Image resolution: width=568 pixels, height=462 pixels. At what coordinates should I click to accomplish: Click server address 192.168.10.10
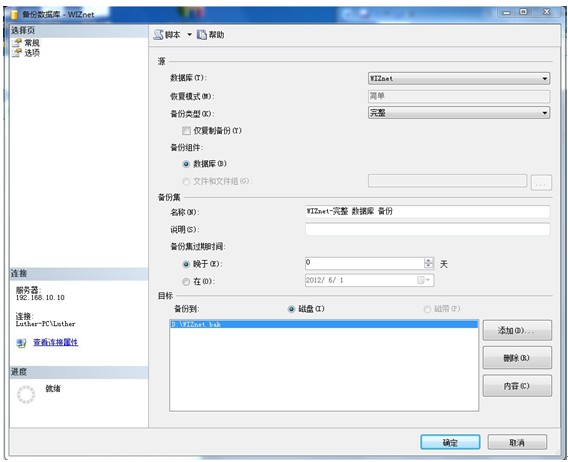pyautogui.click(x=40, y=297)
